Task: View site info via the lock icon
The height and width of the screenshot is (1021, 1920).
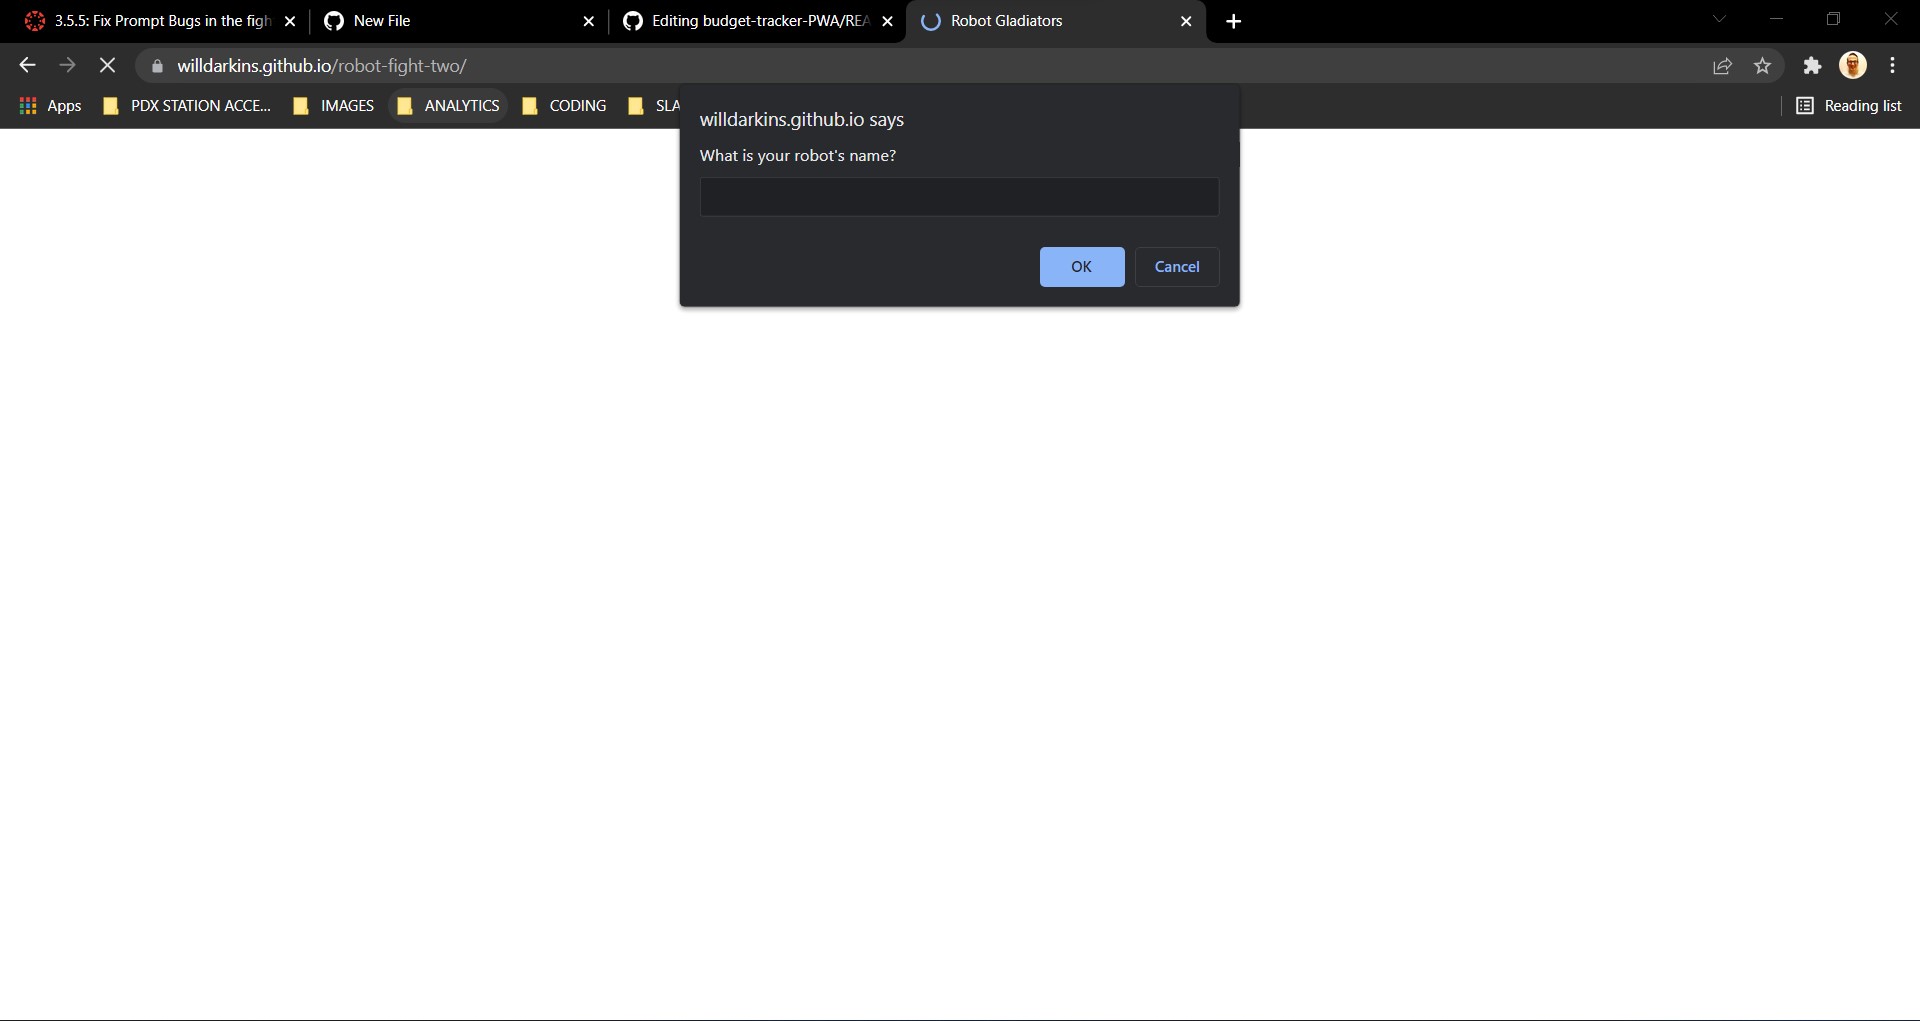Action: tap(157, 66)
